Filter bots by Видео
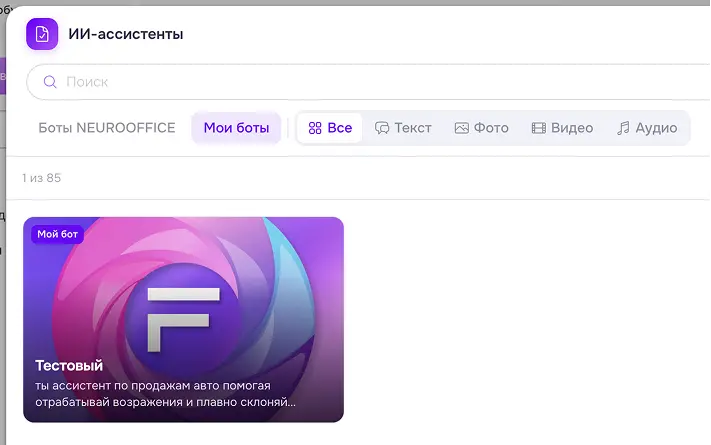 [x=562, y=128]
